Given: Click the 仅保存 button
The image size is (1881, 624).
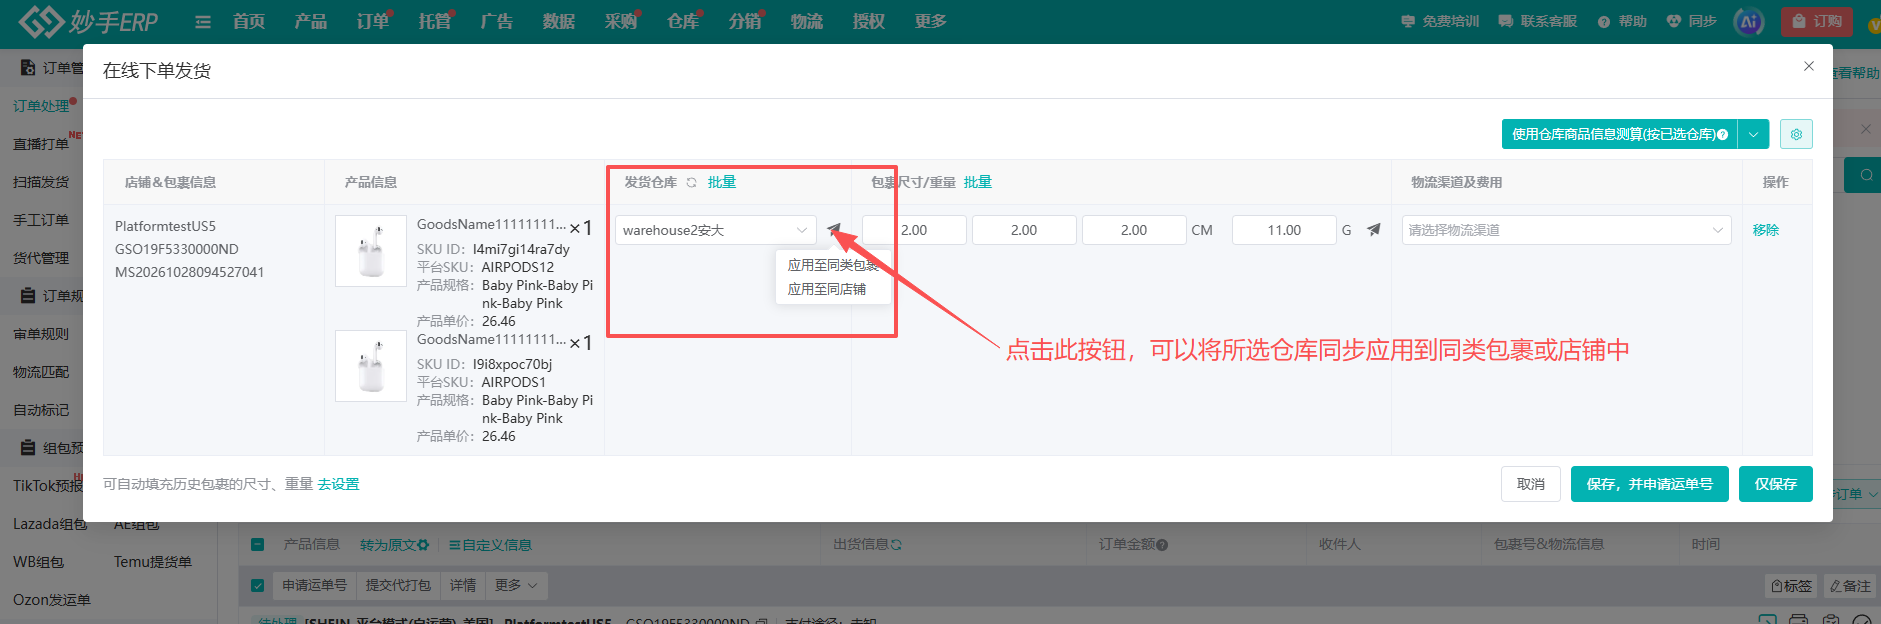Looking at the screenshot, I should pos(1776,484).
